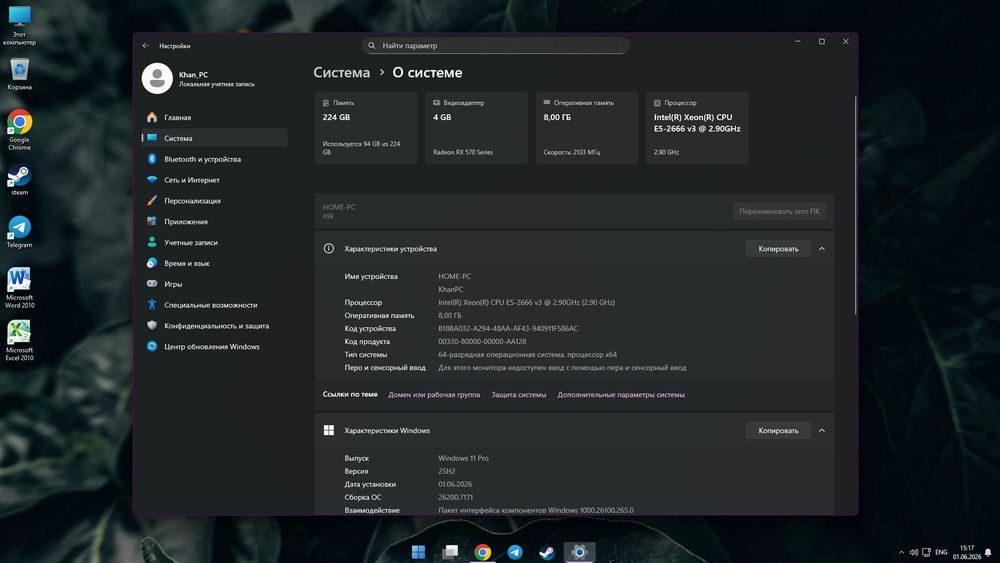
Task: Open the notification bell in tray
Action: click(988, 552)
